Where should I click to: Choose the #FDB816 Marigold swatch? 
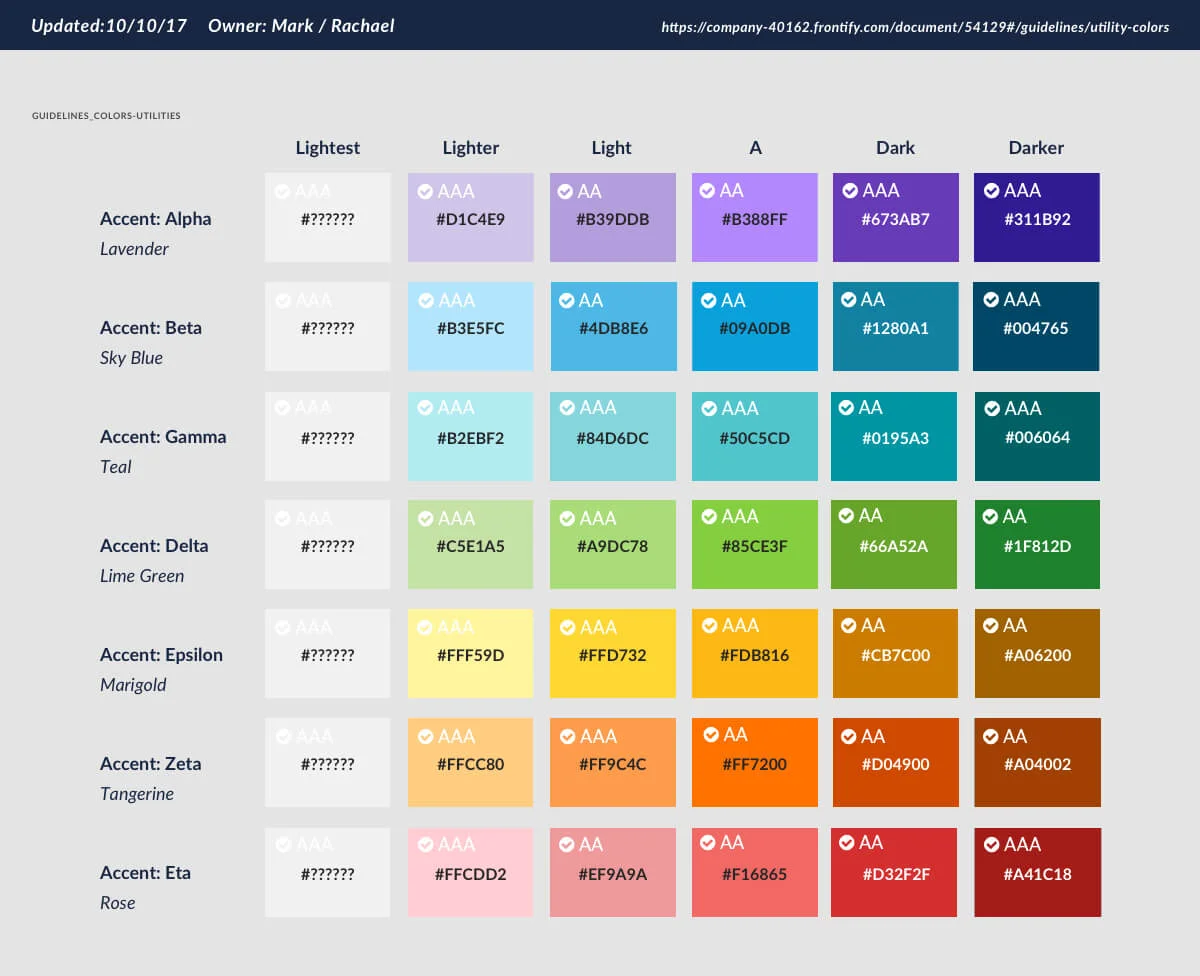coord(755,653)
